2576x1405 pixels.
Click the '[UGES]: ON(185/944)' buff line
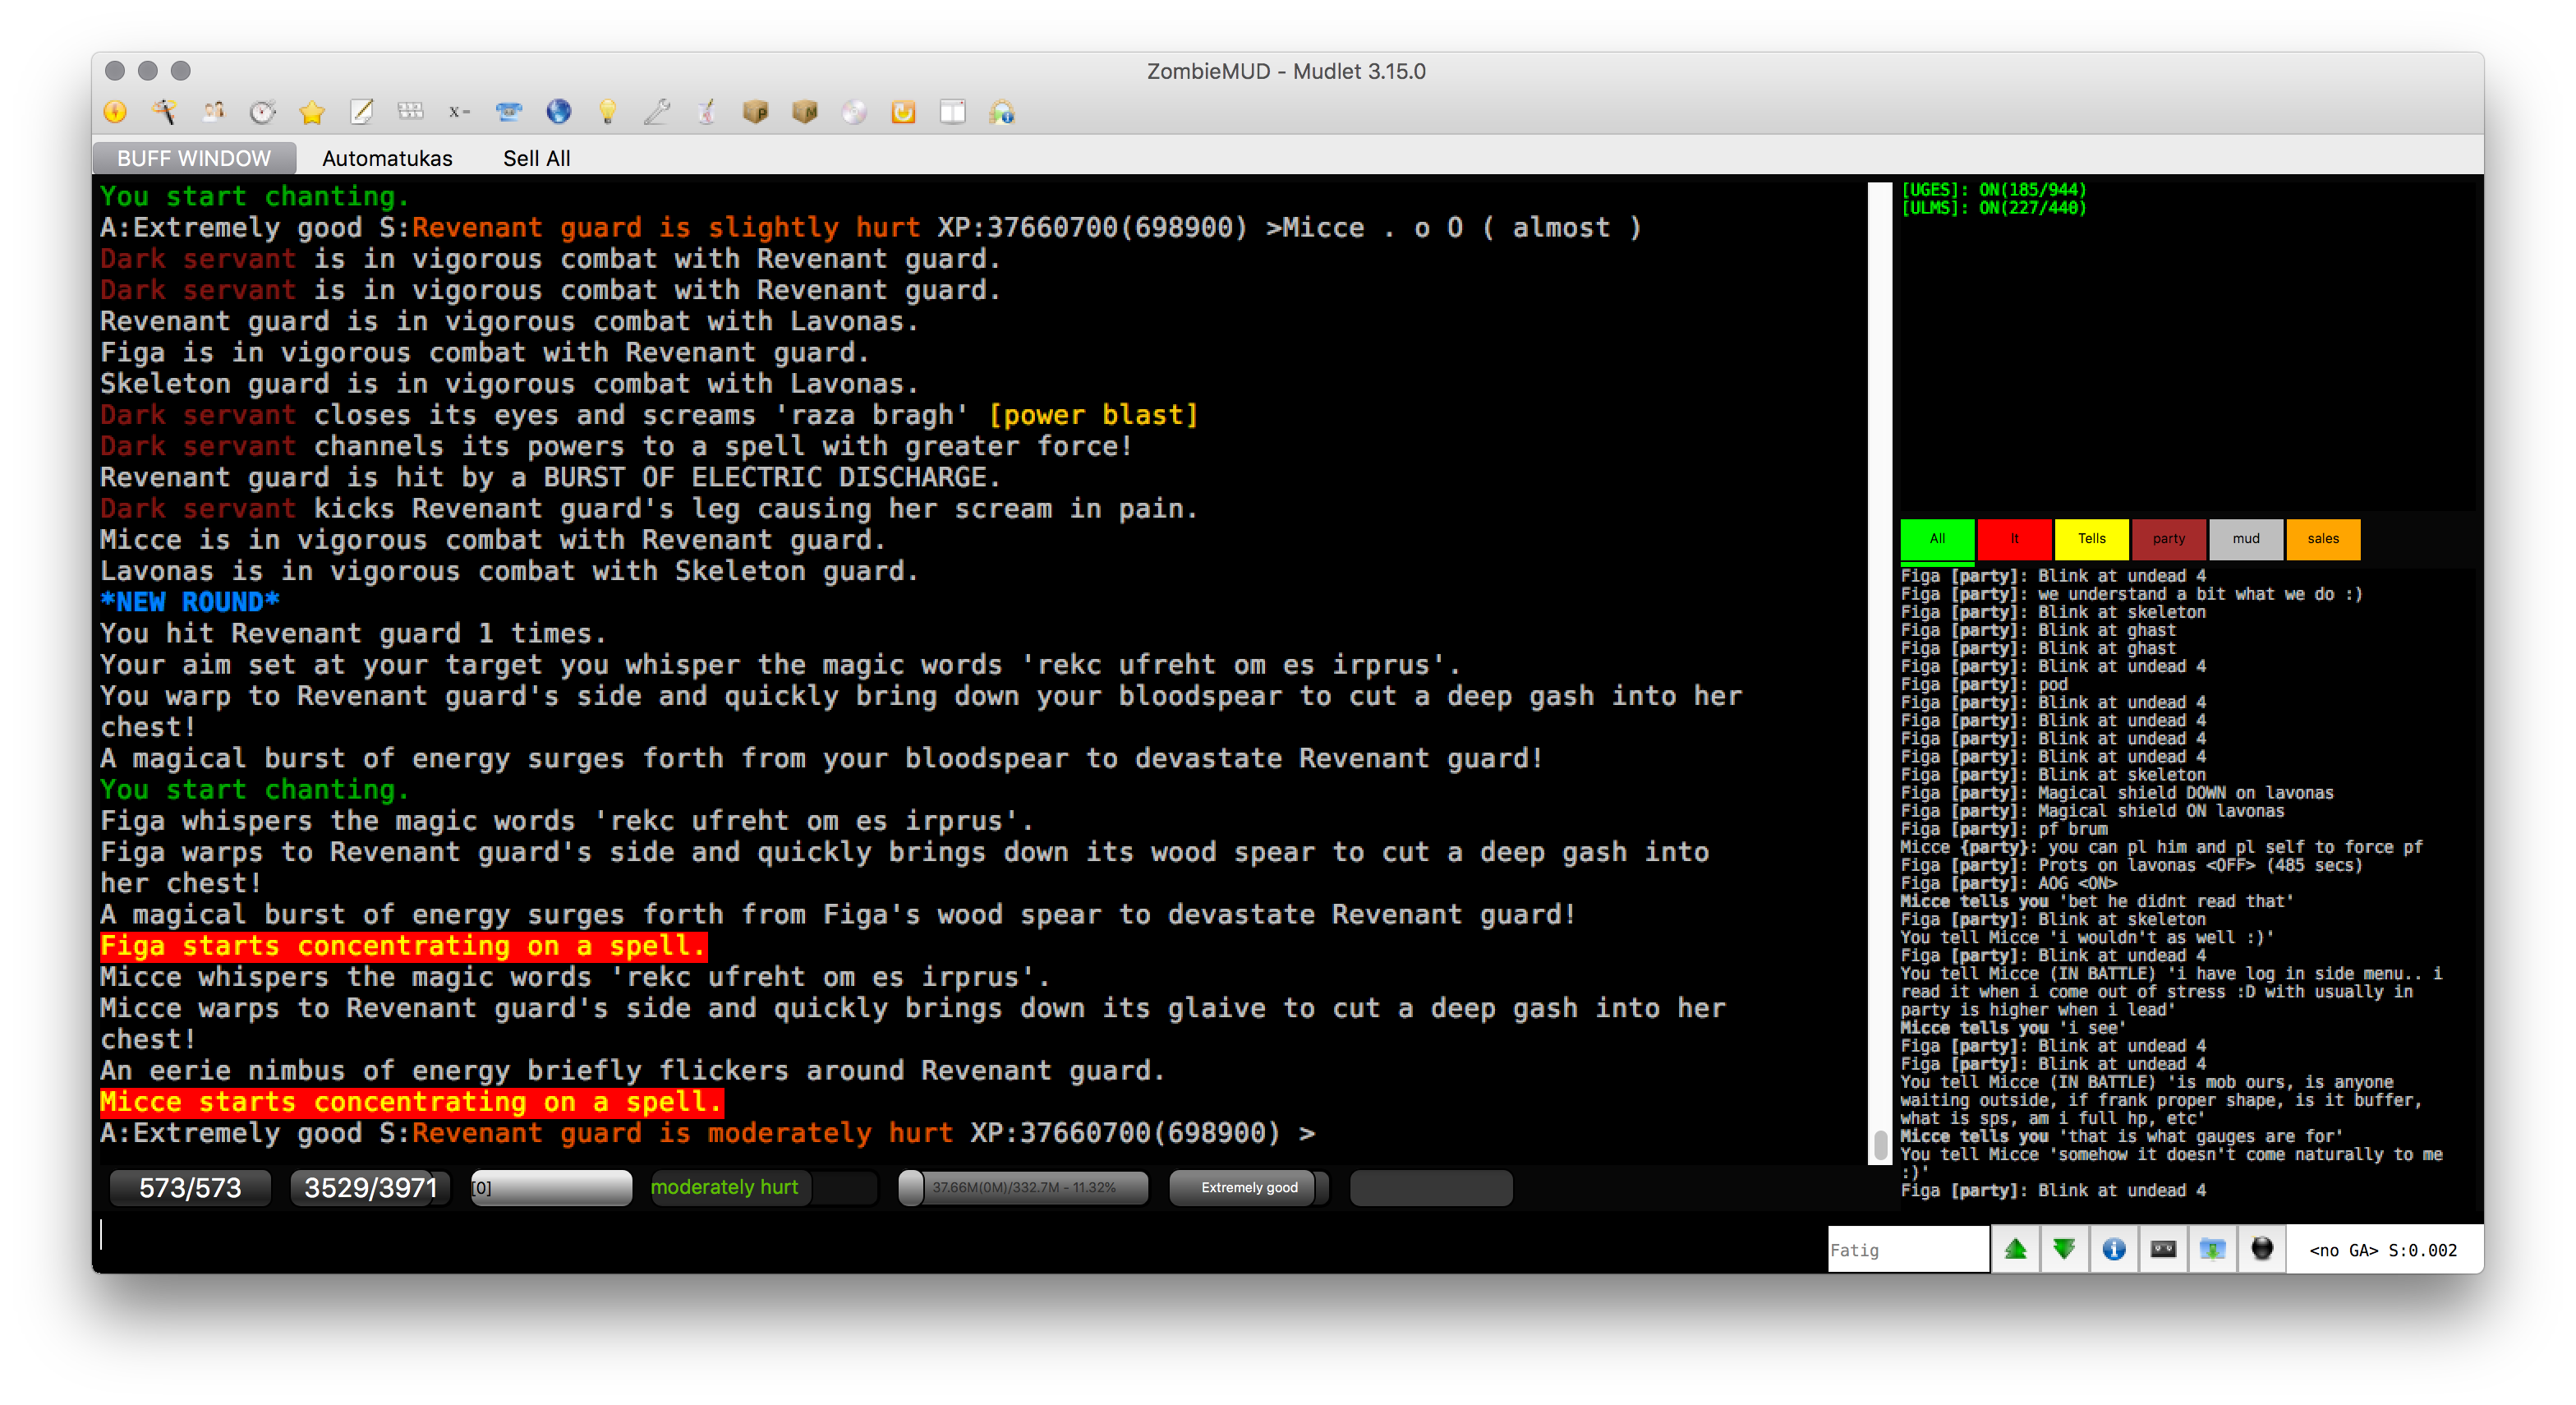click(1993, 190)
